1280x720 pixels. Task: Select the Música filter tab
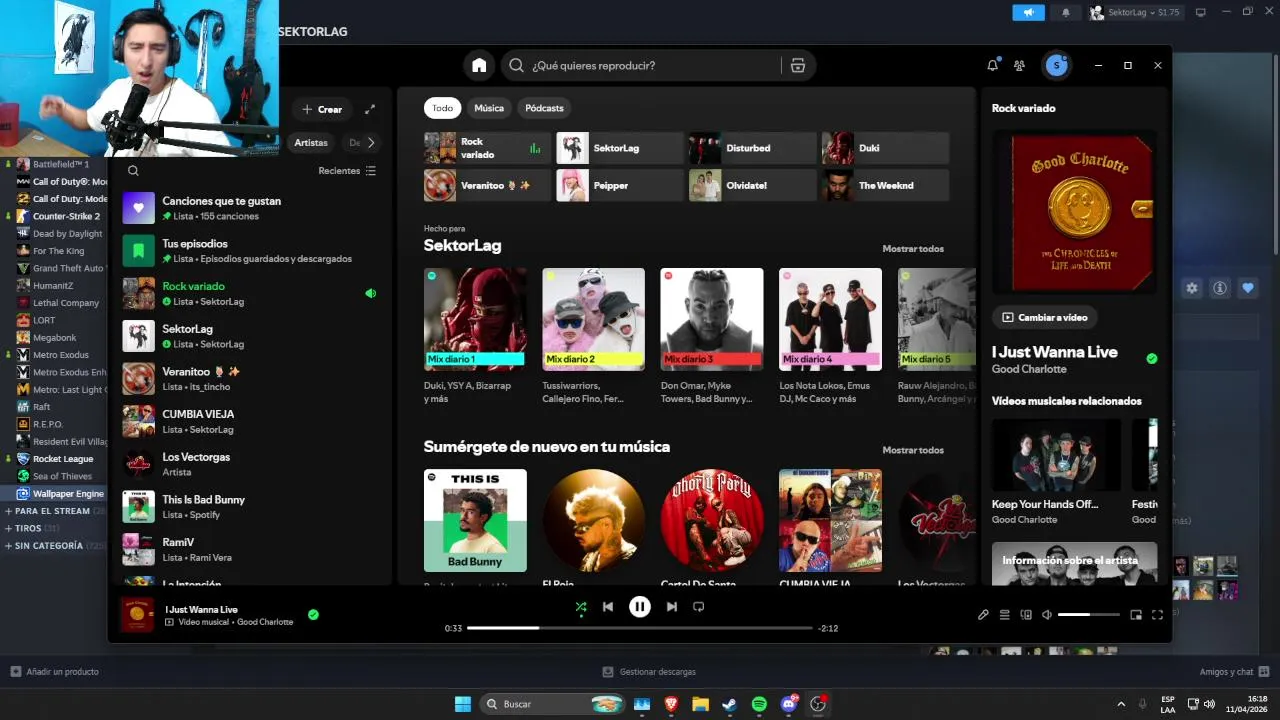(x=489, y=108)
